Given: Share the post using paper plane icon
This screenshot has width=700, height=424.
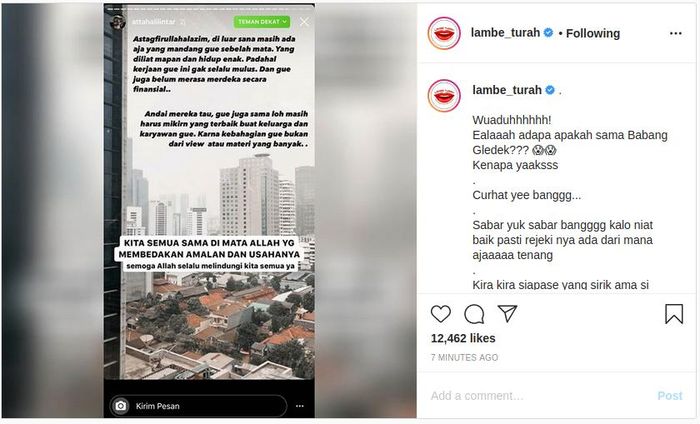Looking at the screenshot, I should (507, 313).
